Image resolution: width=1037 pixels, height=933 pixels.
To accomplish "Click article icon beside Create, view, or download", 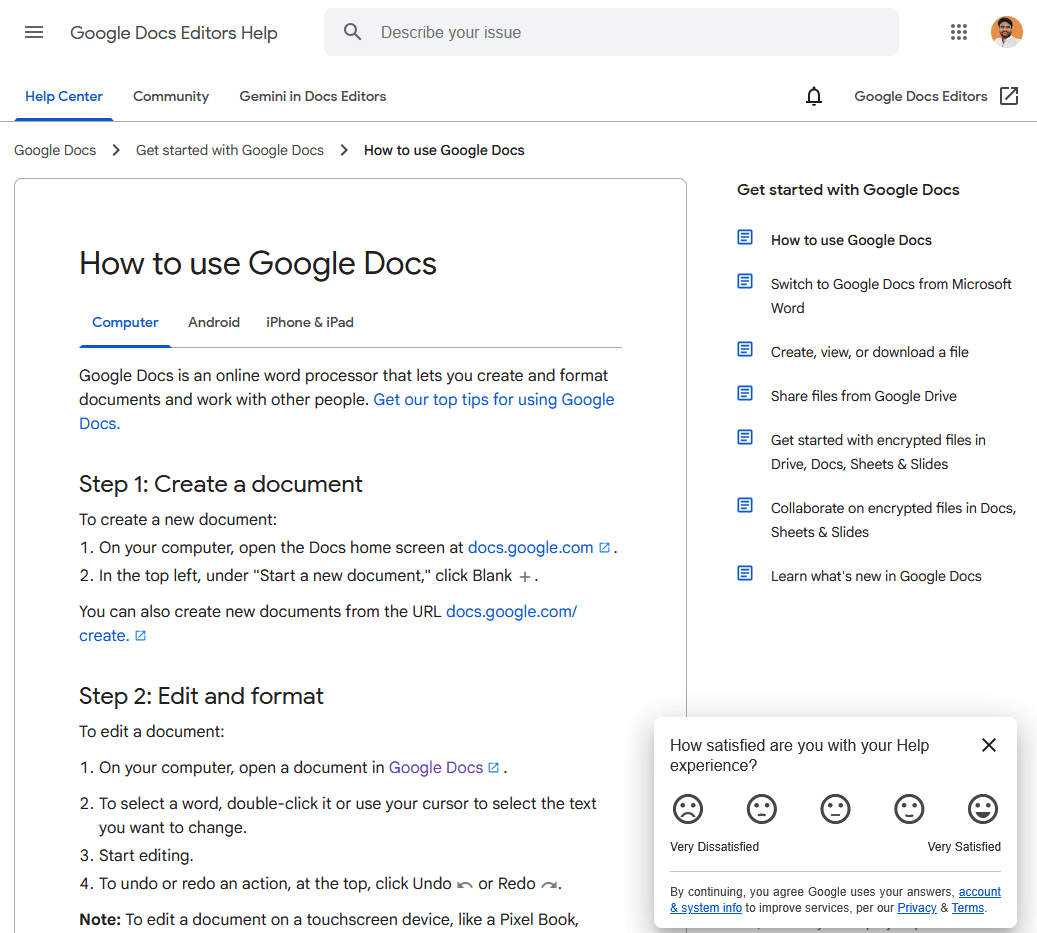I will (745, 349).
